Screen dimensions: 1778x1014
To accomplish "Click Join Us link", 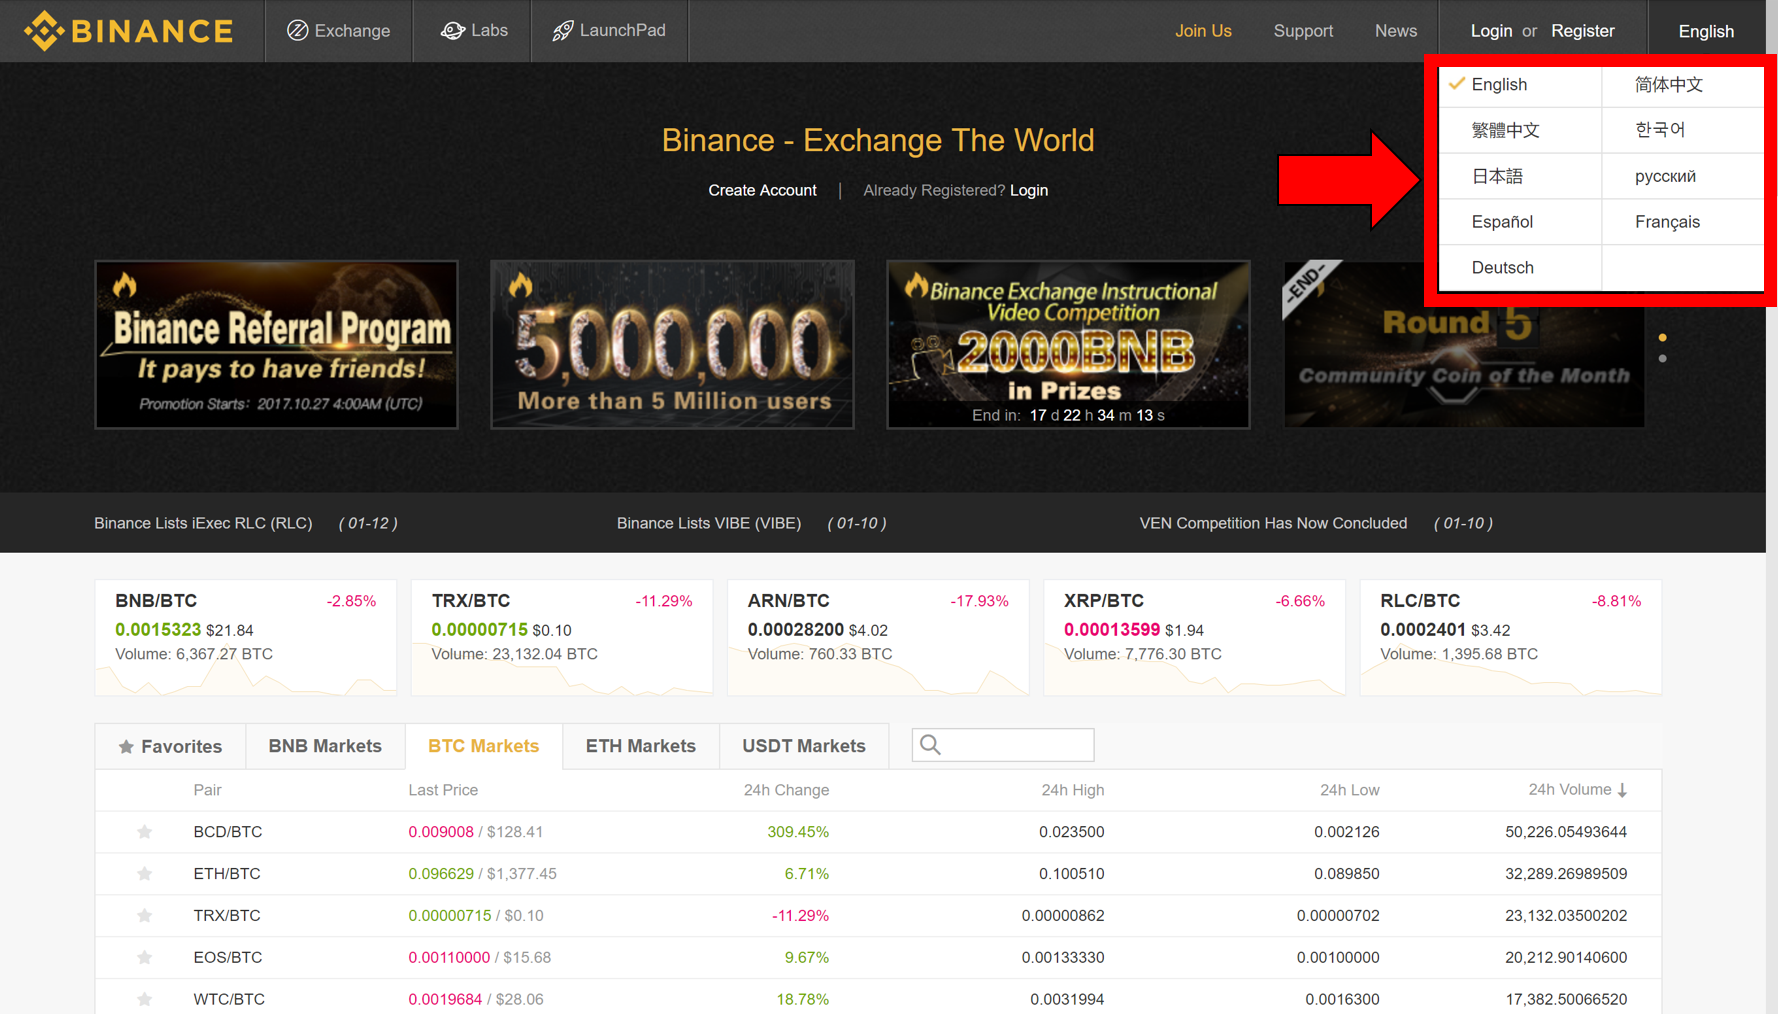I will click(x=1203, y=31).
